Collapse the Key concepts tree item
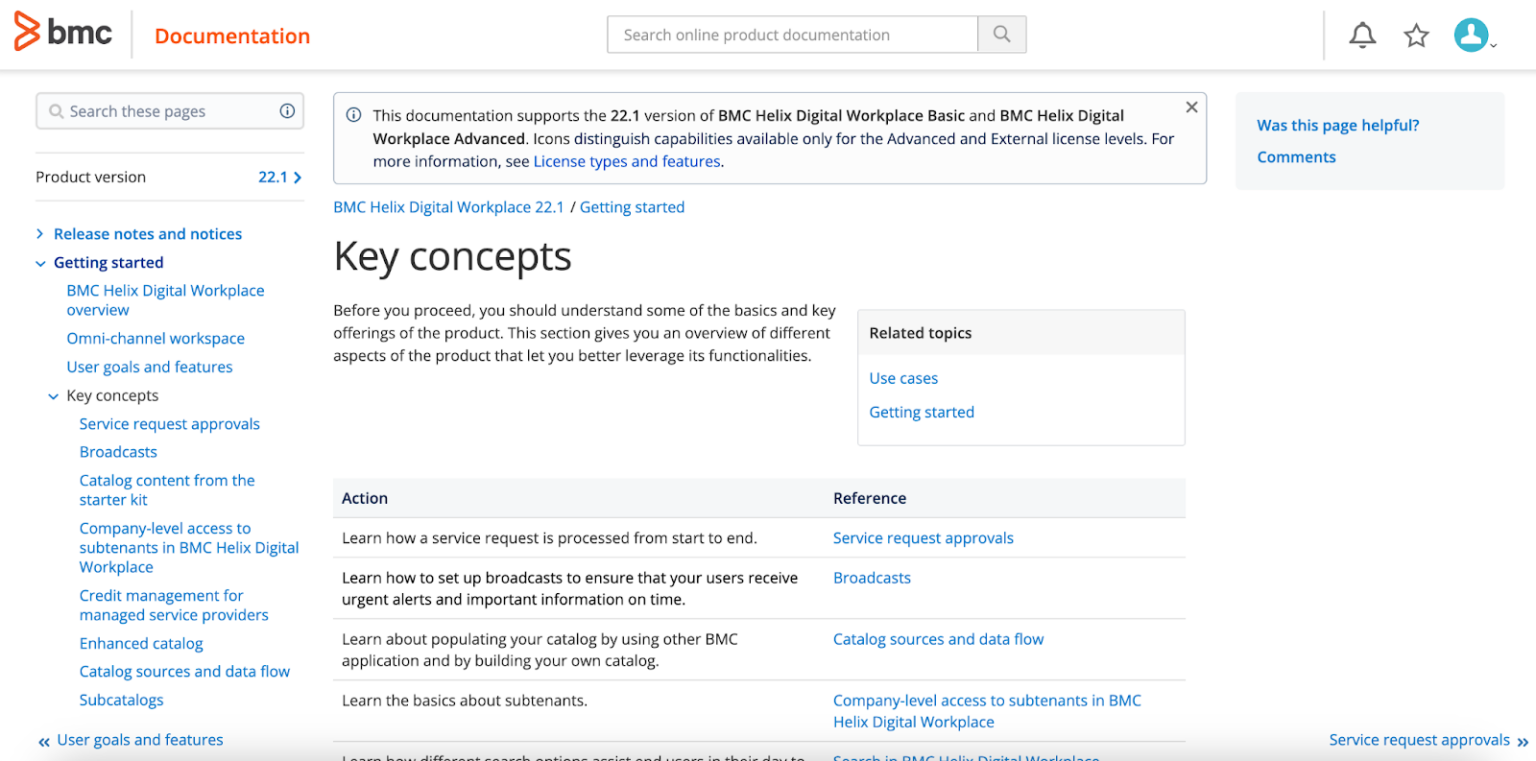Image resolution: width=1536 pixels, height=761 pixels. pos(53,395)
